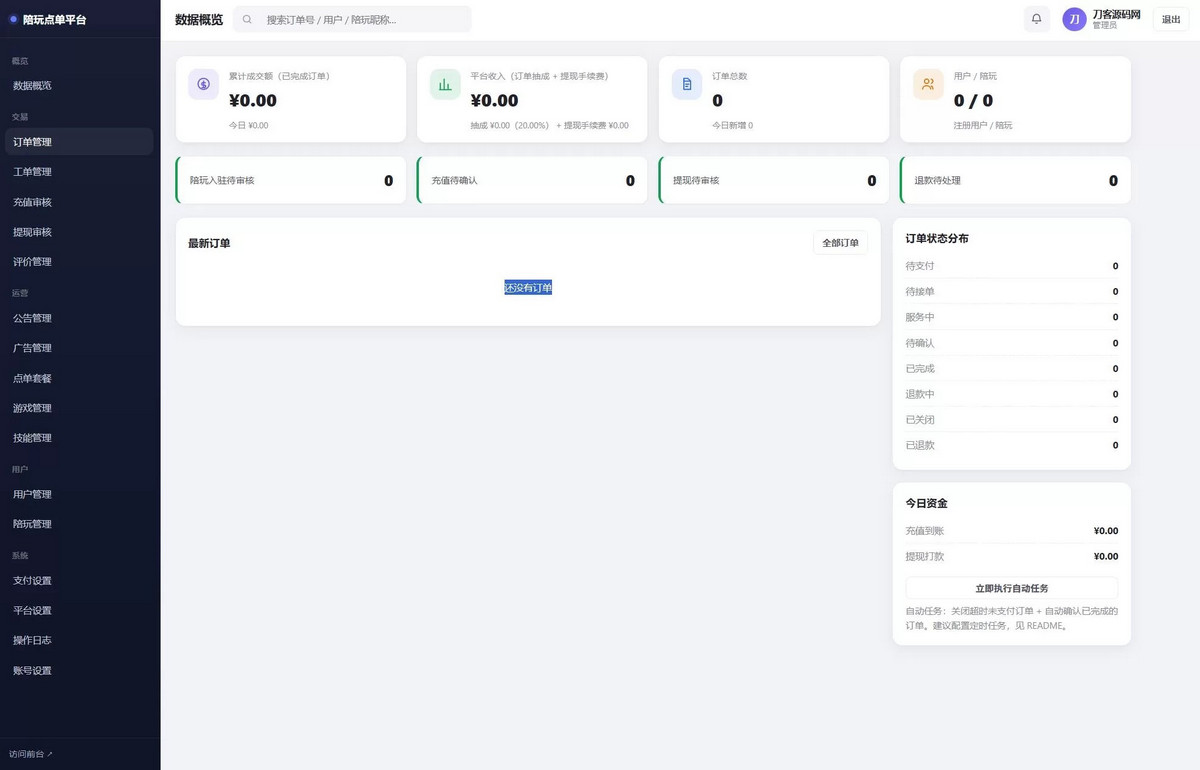Click the purple user avatar icon
This screenshot has width=1200, height=770.
click(x=1074, y=19)
